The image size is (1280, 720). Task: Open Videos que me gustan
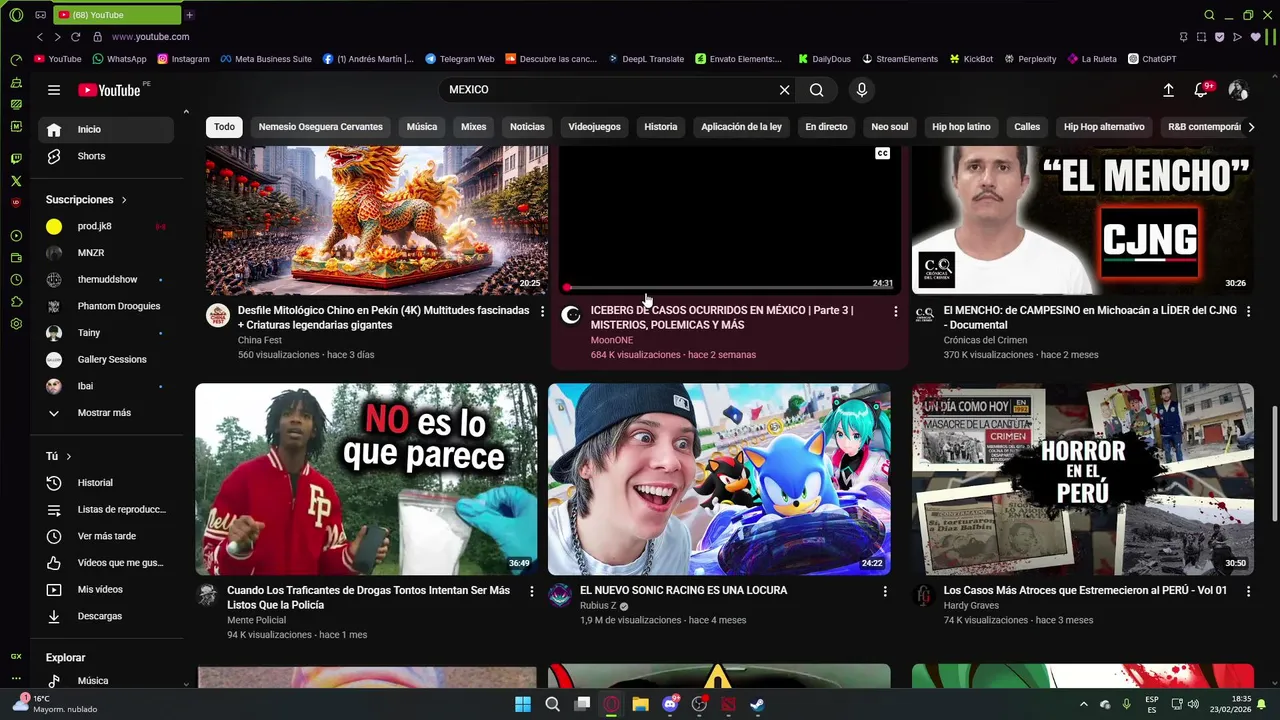point(106,563)
